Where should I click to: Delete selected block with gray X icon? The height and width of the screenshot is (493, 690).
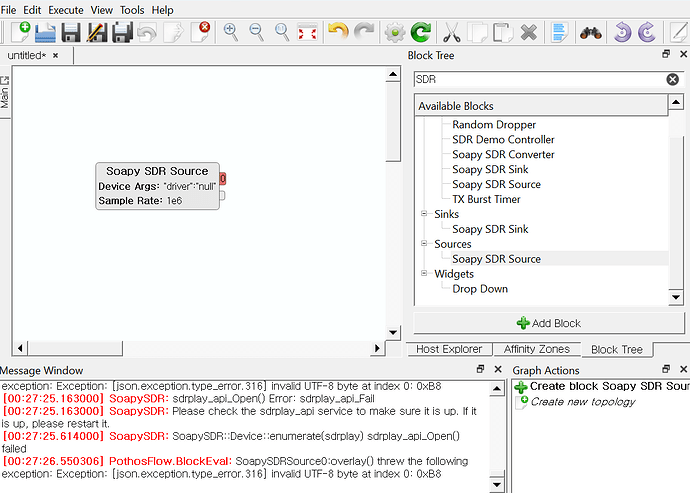coord(529,32)
